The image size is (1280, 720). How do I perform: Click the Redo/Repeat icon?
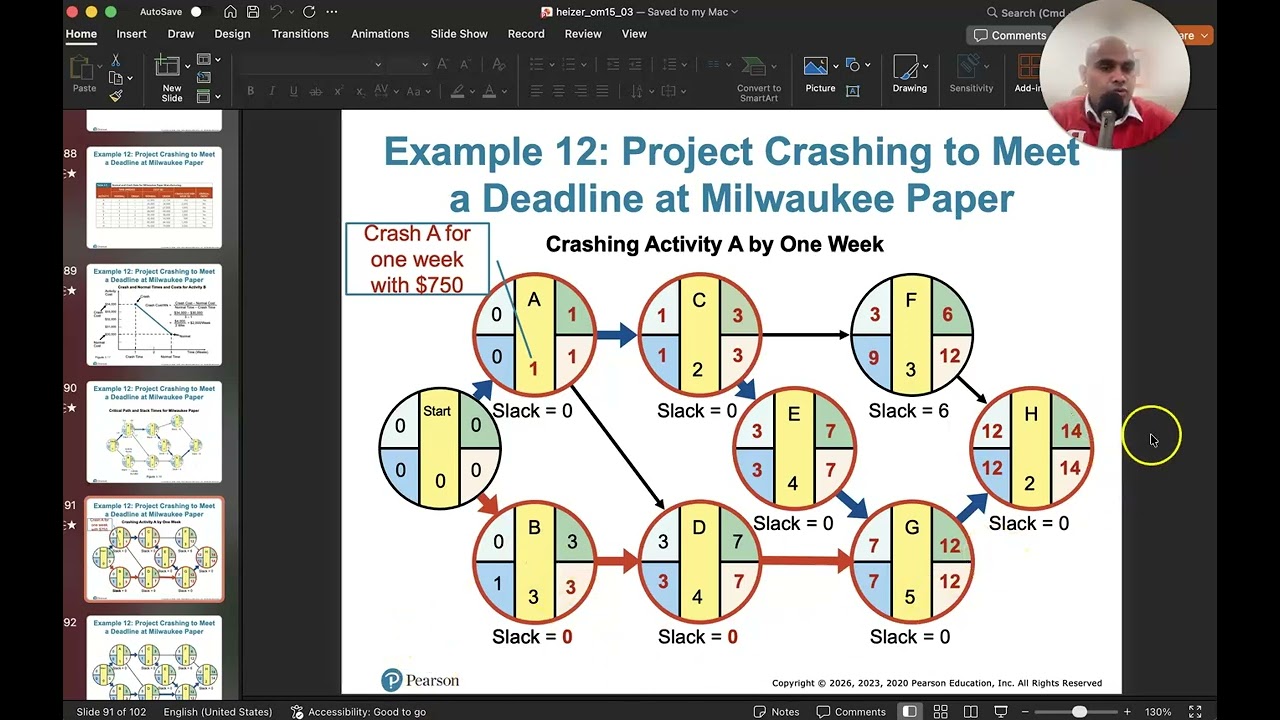309,12
